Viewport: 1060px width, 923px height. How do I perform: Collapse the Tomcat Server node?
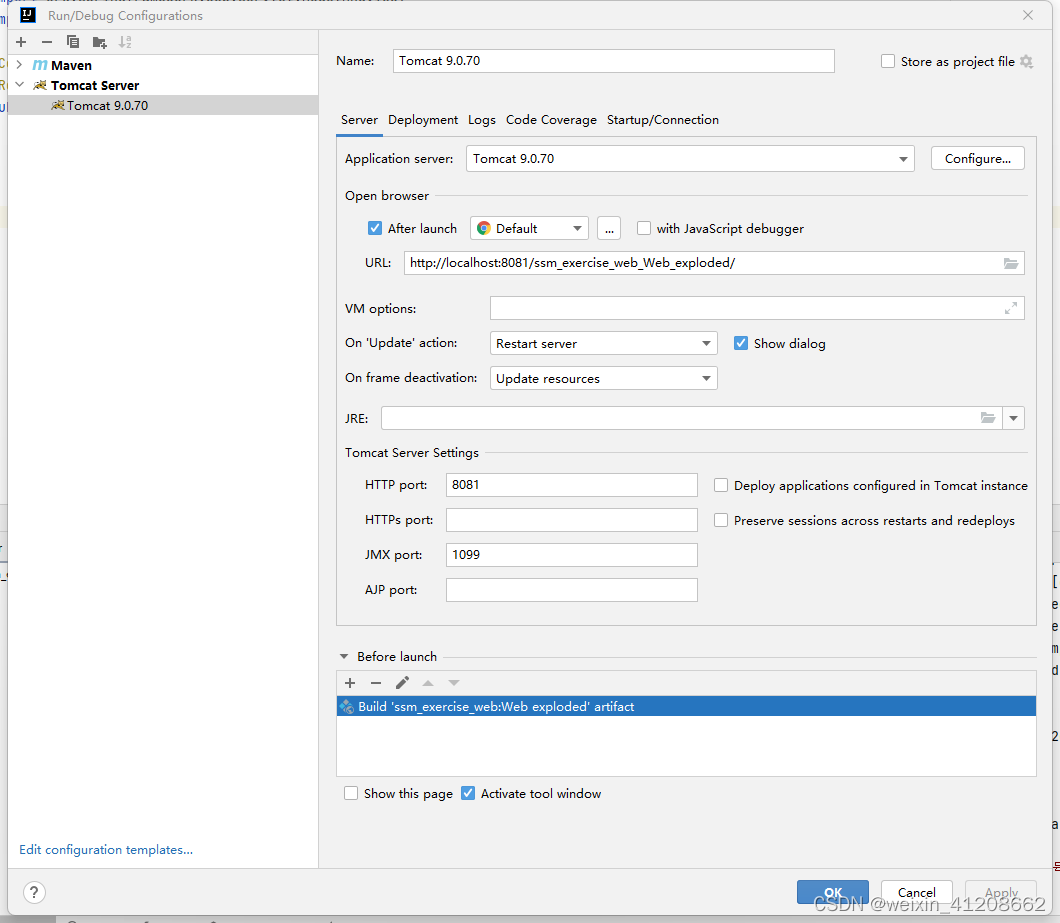coord(19,85)
